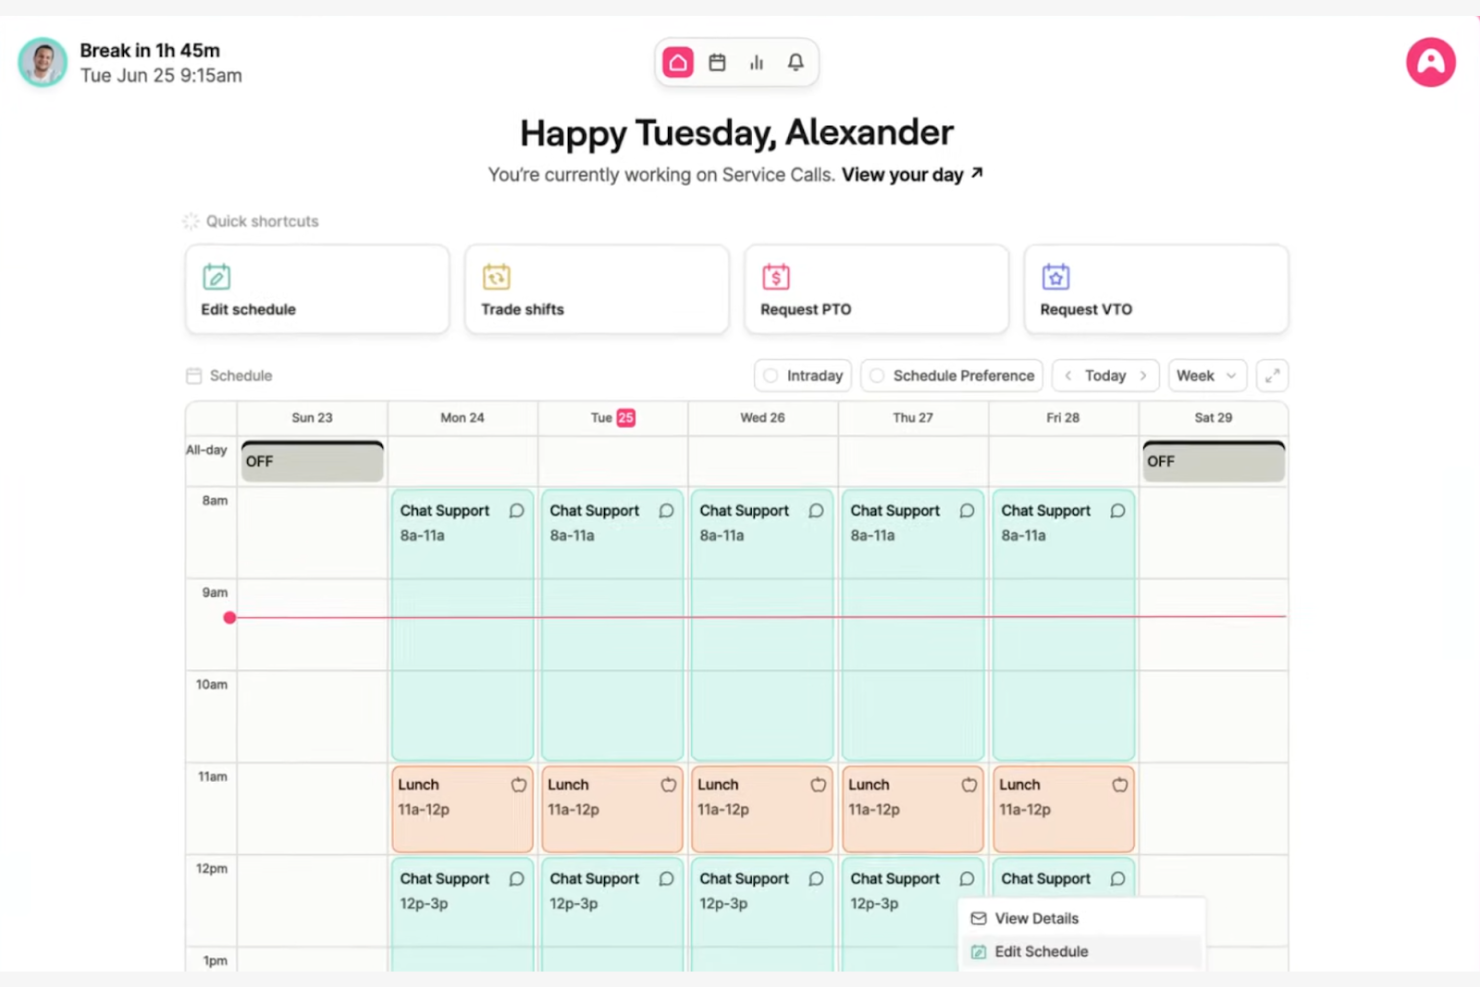Click the Trade shifts shortcut icon
Viewport: 1480px width, 987px height.
[497, 277]
